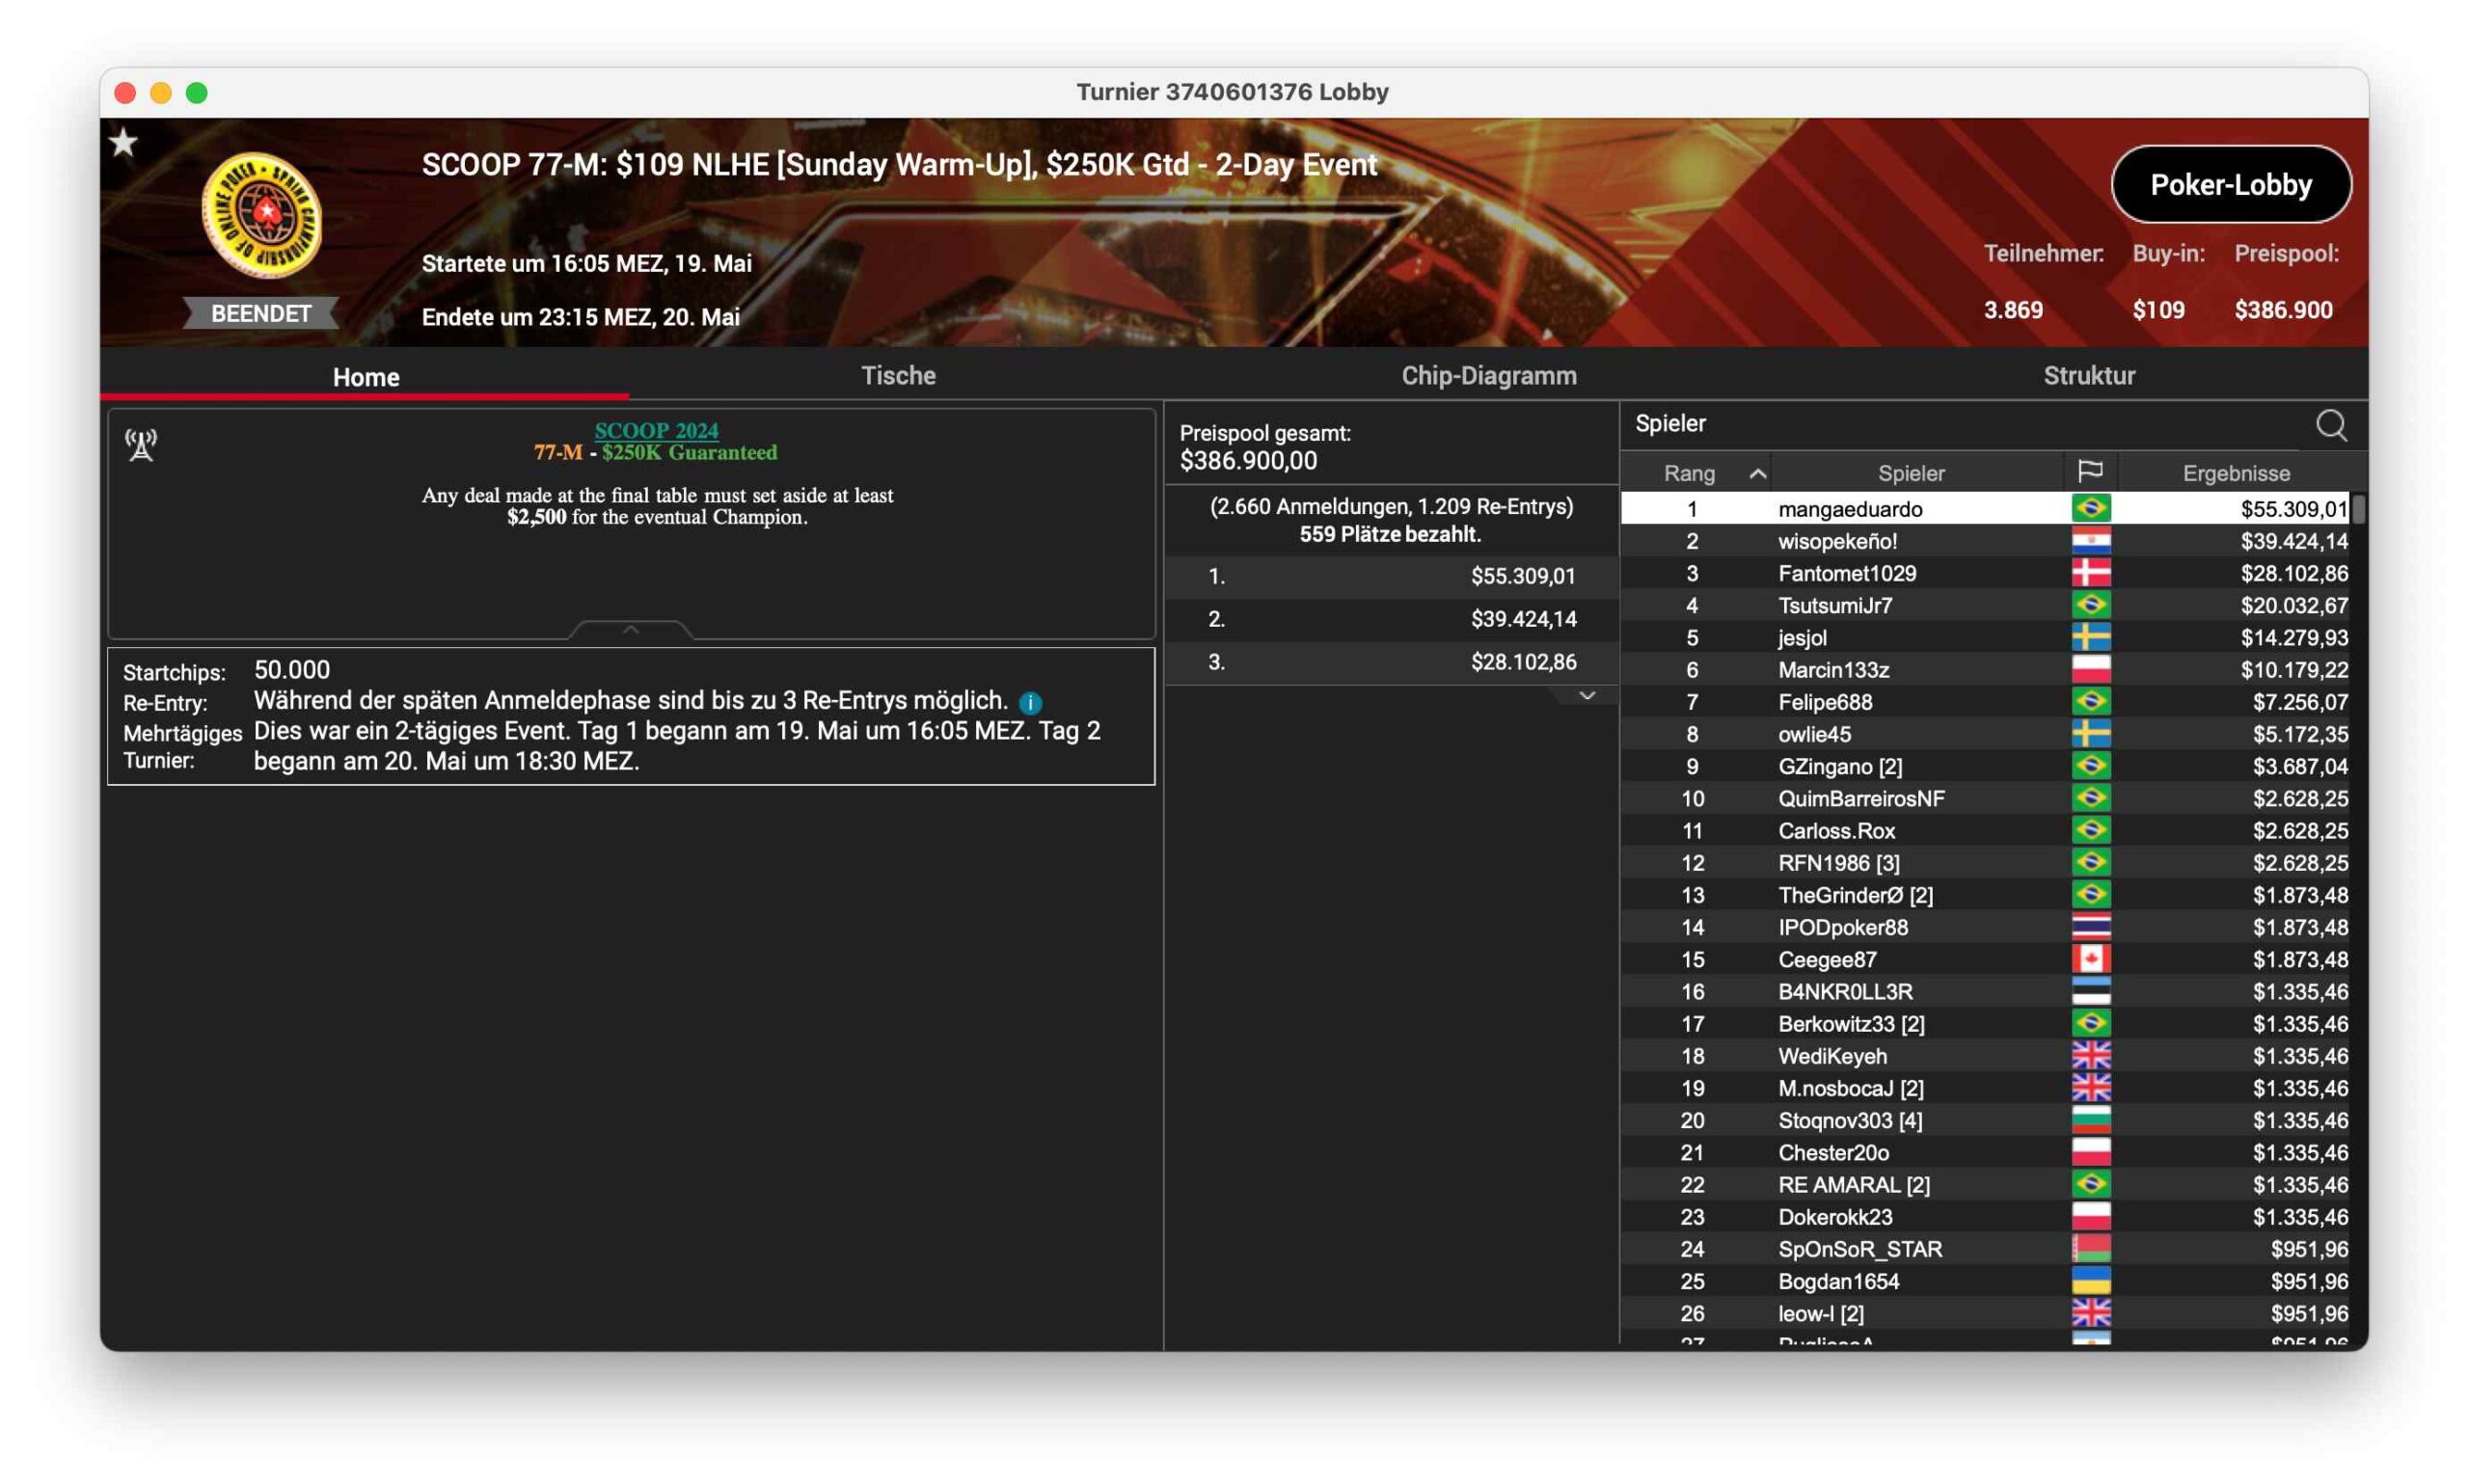
Task: Expand the payout list chevron
Action: tap(1586, 695)
